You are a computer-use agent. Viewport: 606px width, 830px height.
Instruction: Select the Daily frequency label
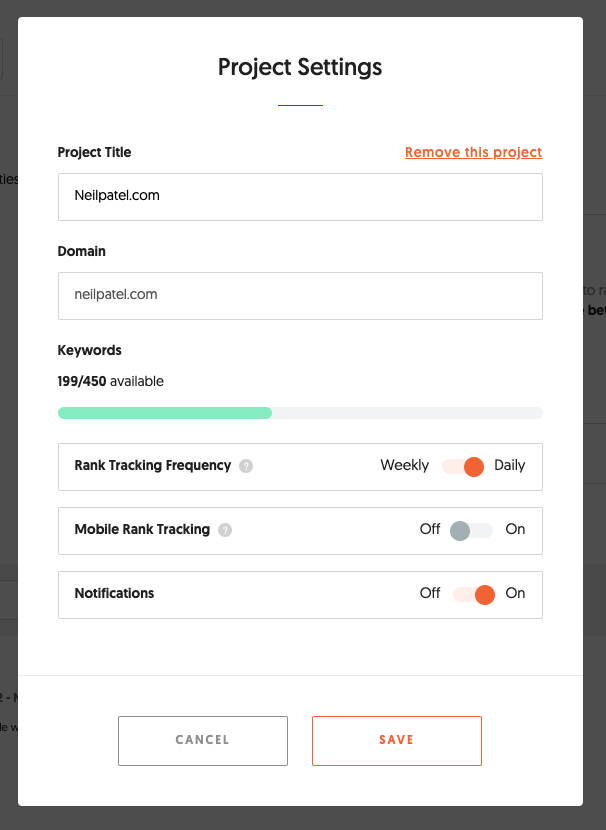[x=509, y=465]
